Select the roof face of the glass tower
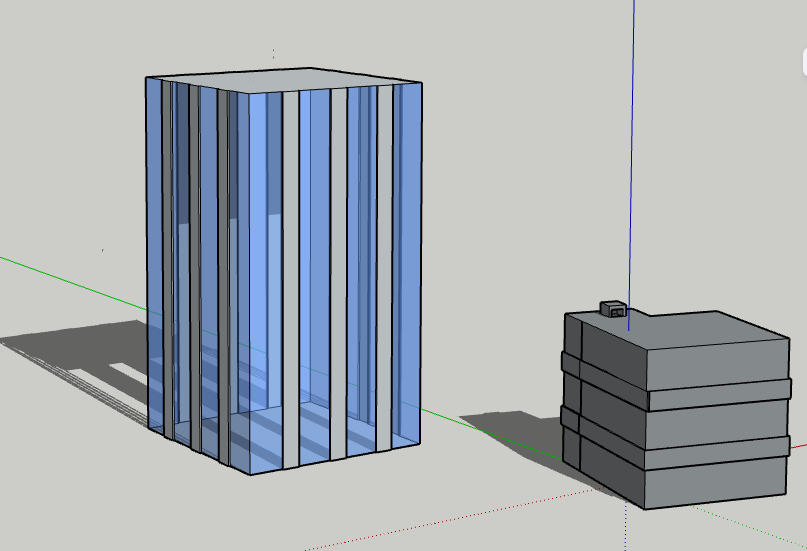The width and height of the screenshot is (807, 551). click(x=285, y=80)
